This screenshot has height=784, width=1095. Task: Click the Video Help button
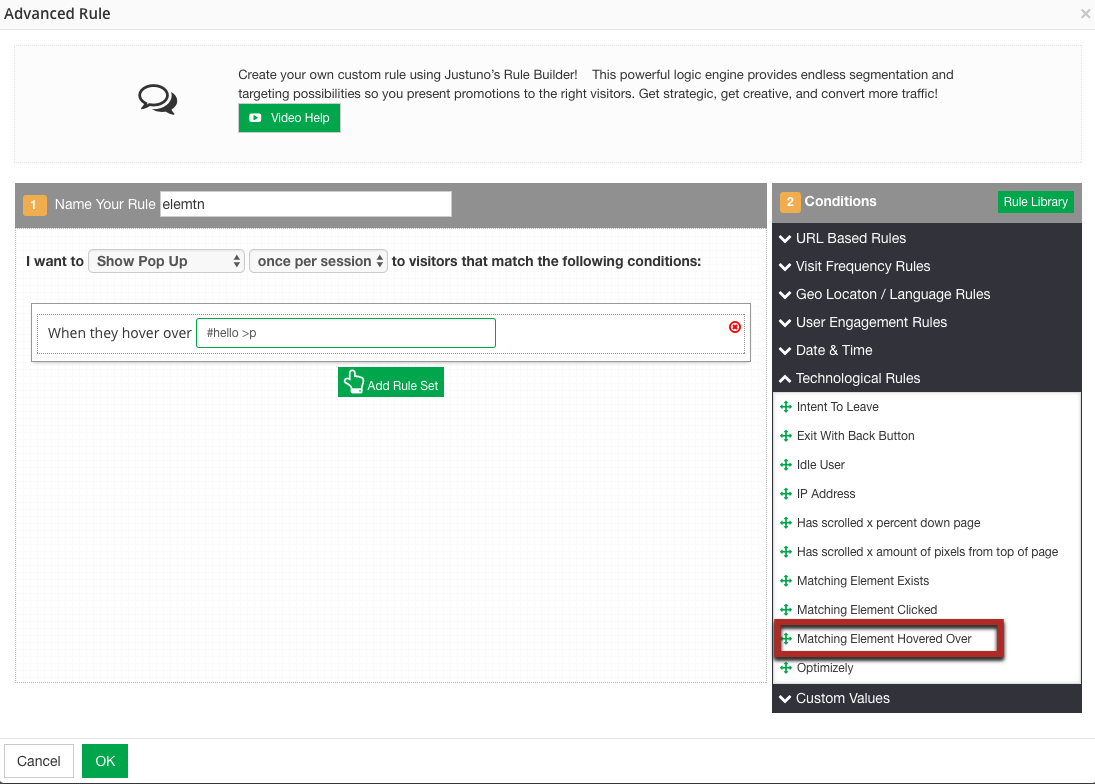[x=289, y=118]
